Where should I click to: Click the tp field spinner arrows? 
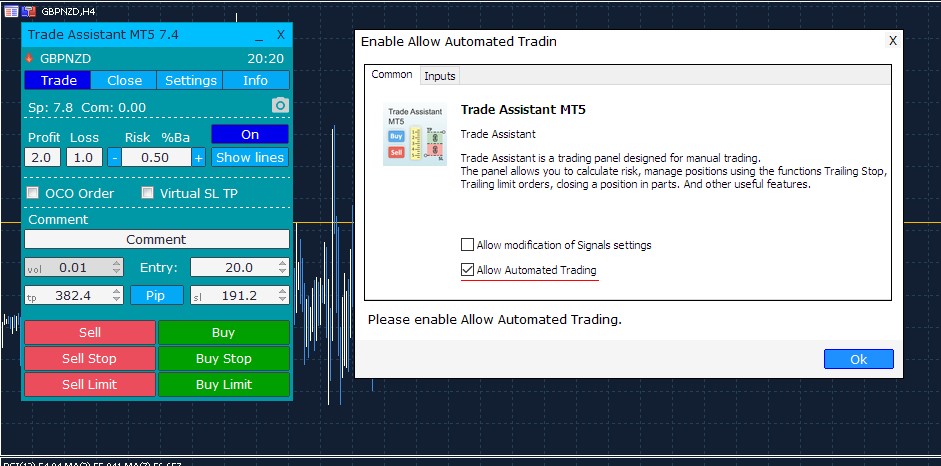coord(116,295)
